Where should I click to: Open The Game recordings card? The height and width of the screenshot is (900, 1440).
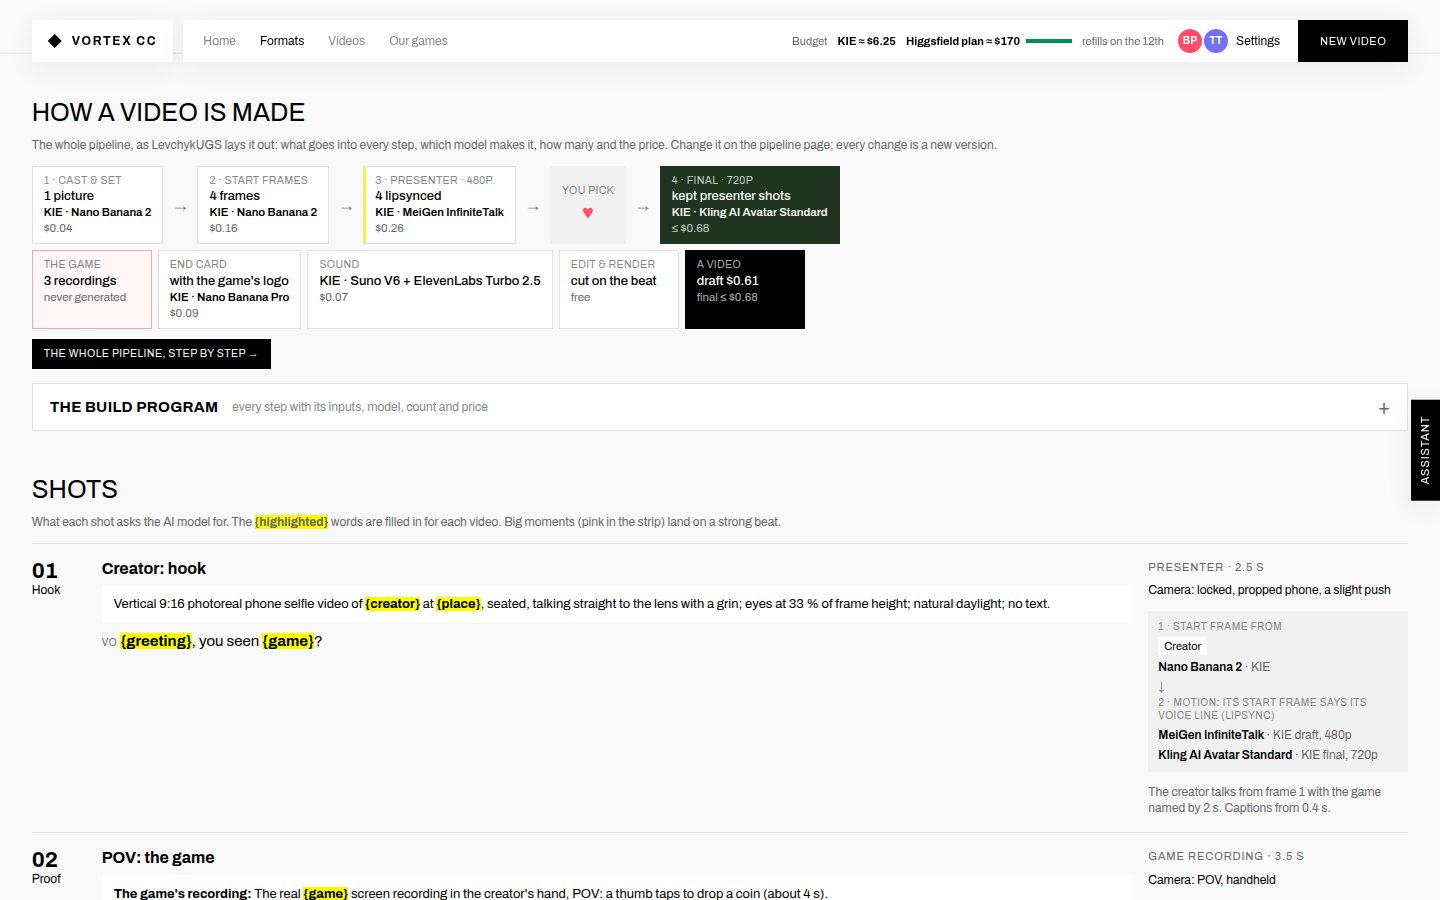(x=92, y=289)
